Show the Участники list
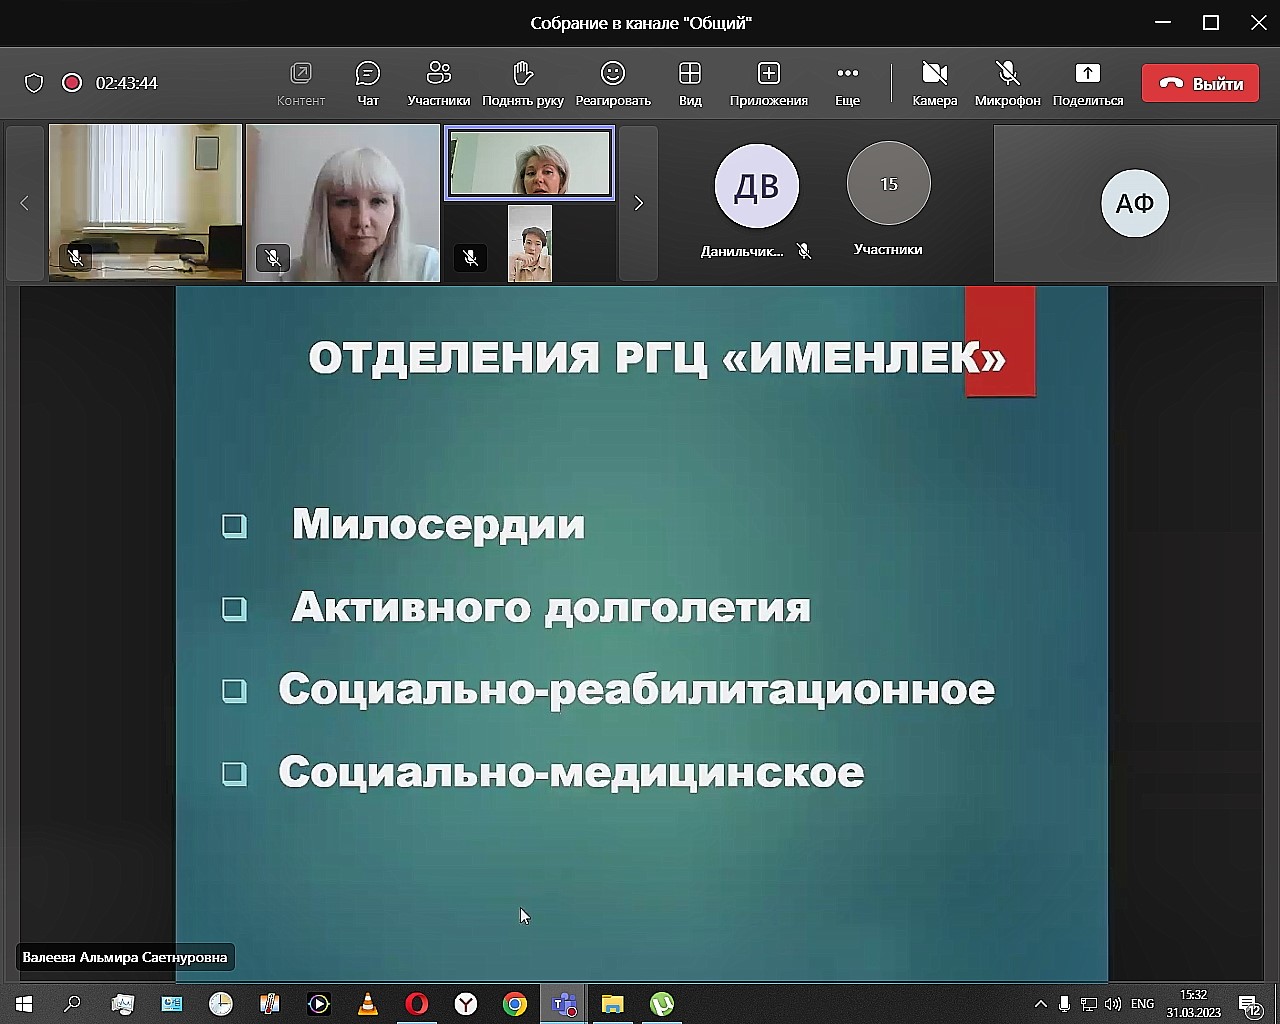The width and height of the screenshot is (1280, 1024). pyautogui.click(x=438, y=84)
